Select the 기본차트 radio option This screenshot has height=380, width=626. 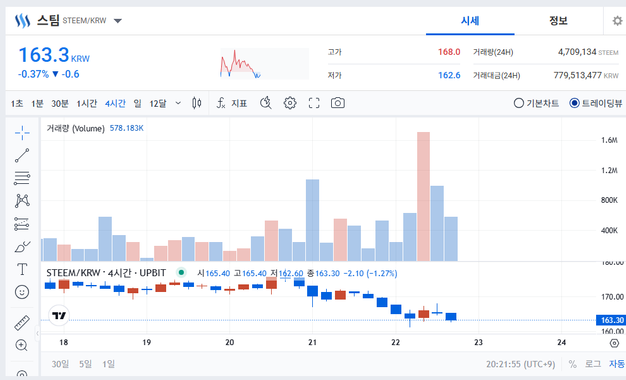(x=536, y=103)
